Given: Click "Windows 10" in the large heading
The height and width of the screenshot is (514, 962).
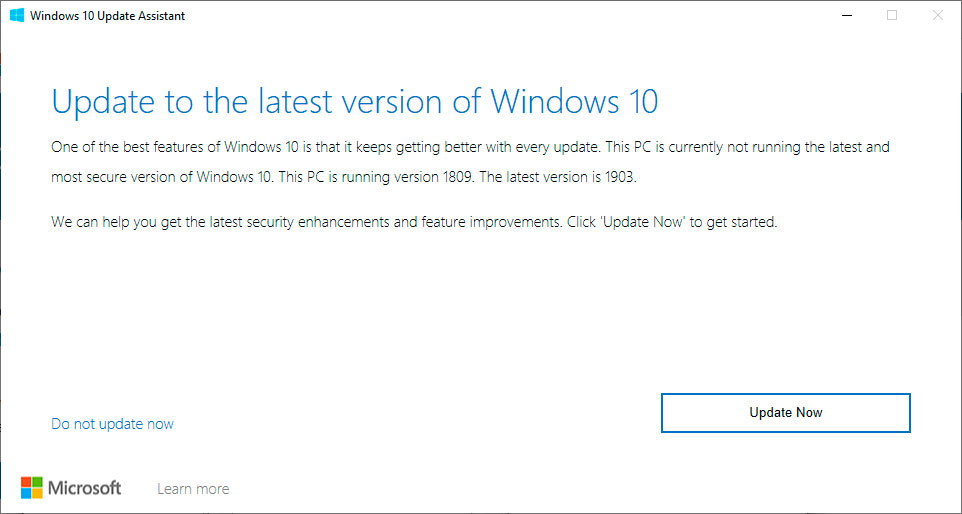Looking at the screenshot, I should [574, 102].
